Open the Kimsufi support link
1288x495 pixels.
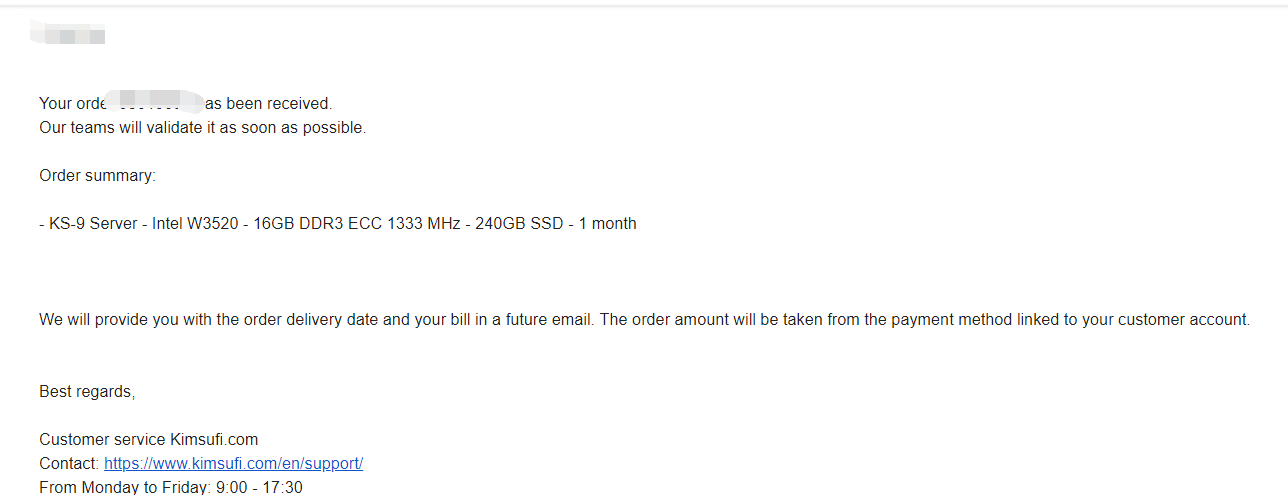tap(233, 464)
